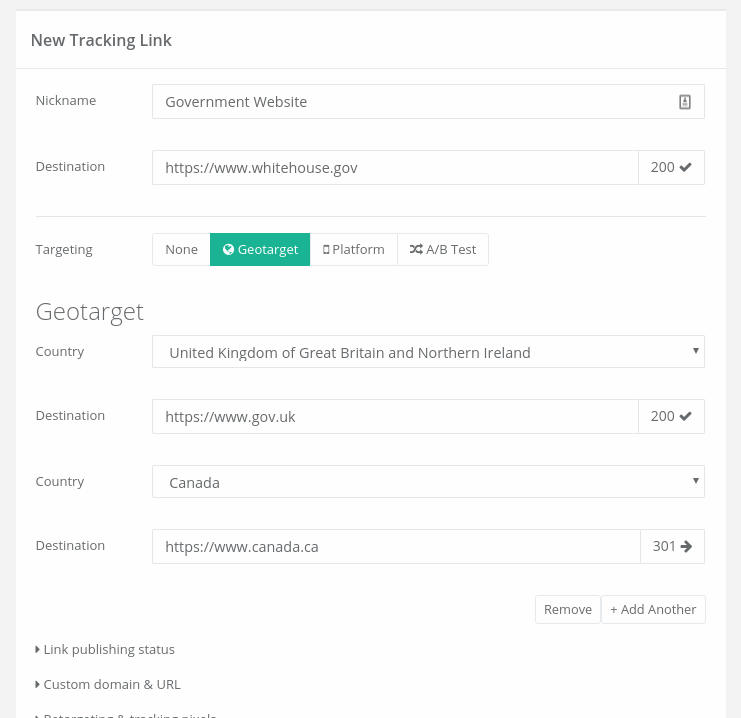Expand Custom domain & URL section

pyautogui.click(x=108, y=685)
